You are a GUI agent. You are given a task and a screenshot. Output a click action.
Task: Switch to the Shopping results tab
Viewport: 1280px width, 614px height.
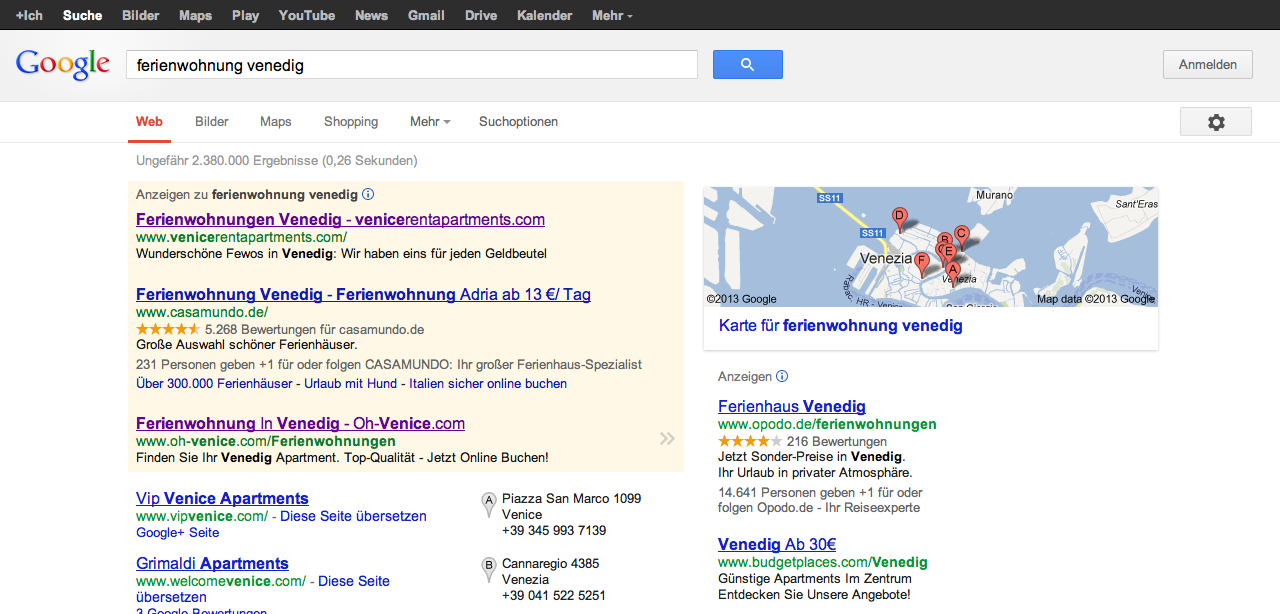coord(351,122)
